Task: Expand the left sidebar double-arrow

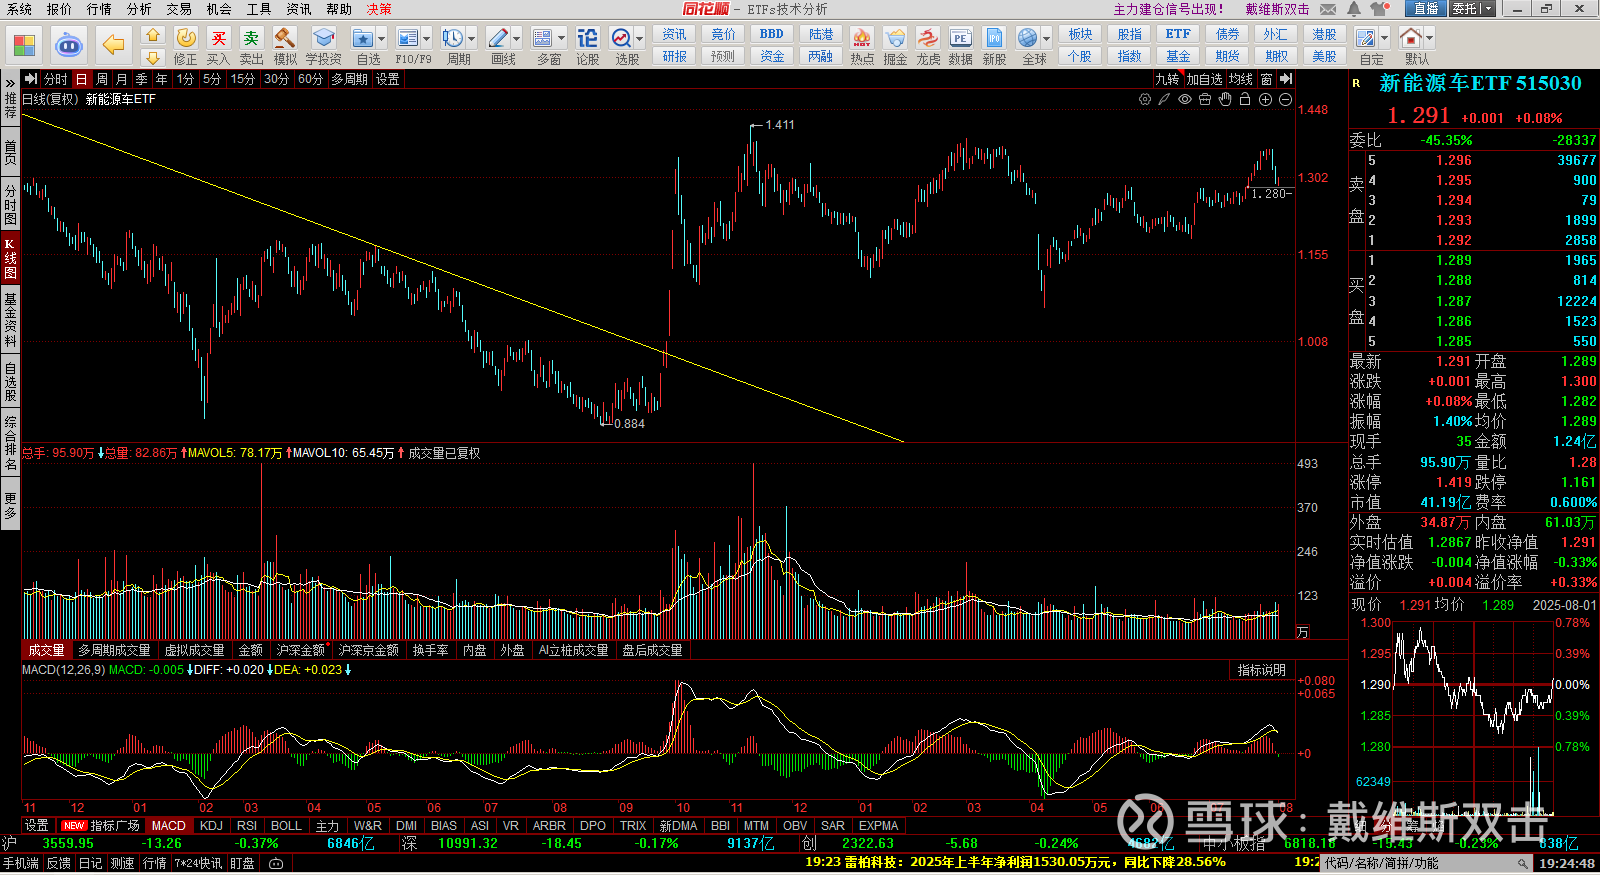Action: point(10,82)
